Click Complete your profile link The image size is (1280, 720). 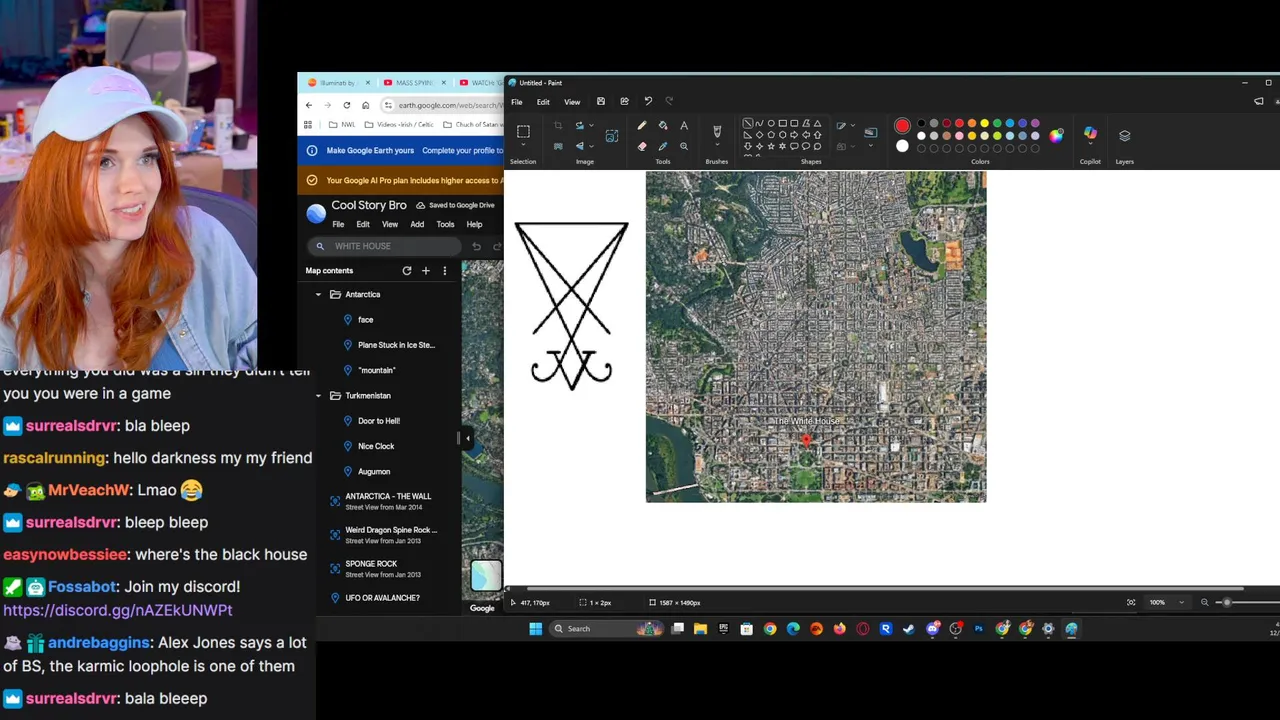pyautogui.click(x=462, y=151)
